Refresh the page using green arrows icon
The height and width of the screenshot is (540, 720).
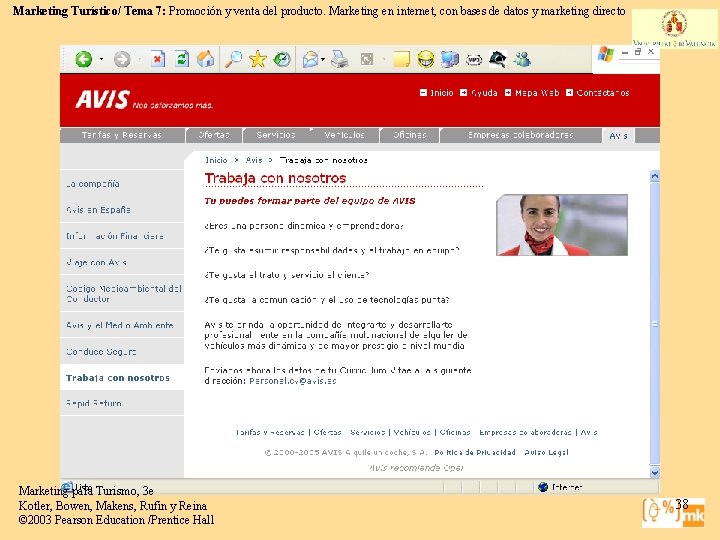pyautogui.click(x=182, y=59)
